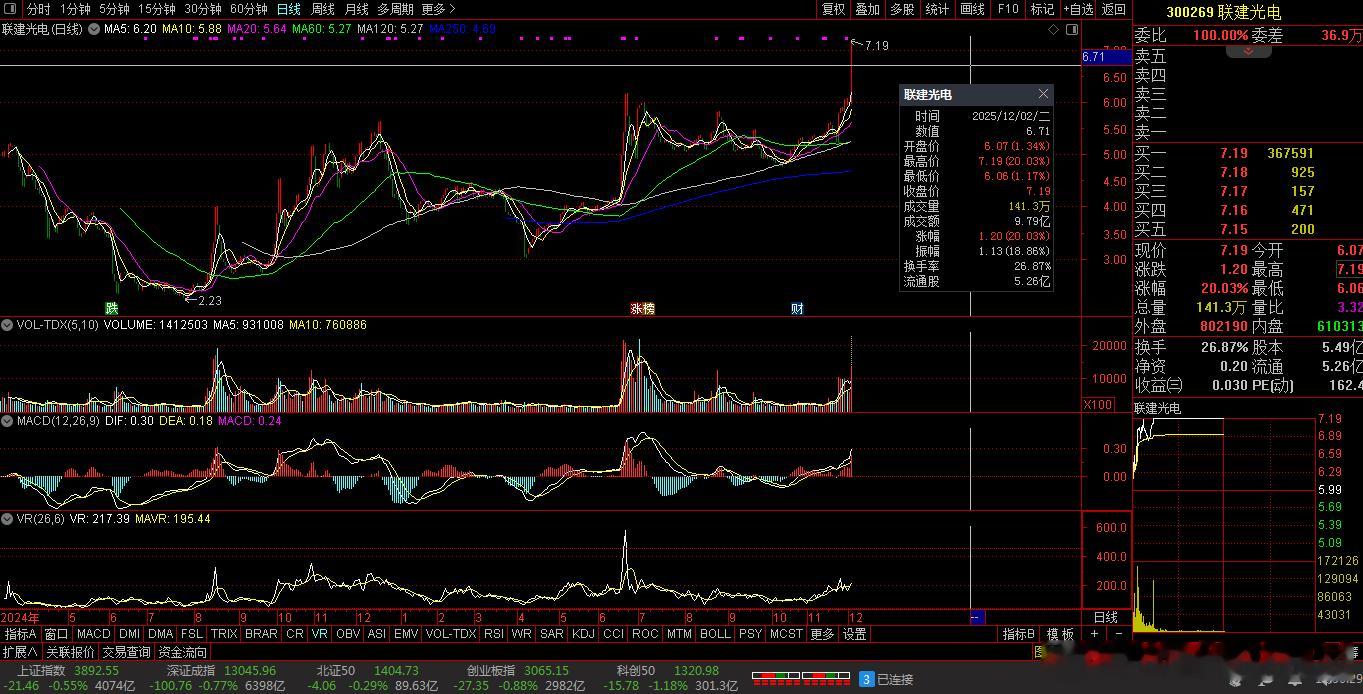Click the 标记 mark button
Viewport: 1363px width, 694px height.
click(1042, 9)
